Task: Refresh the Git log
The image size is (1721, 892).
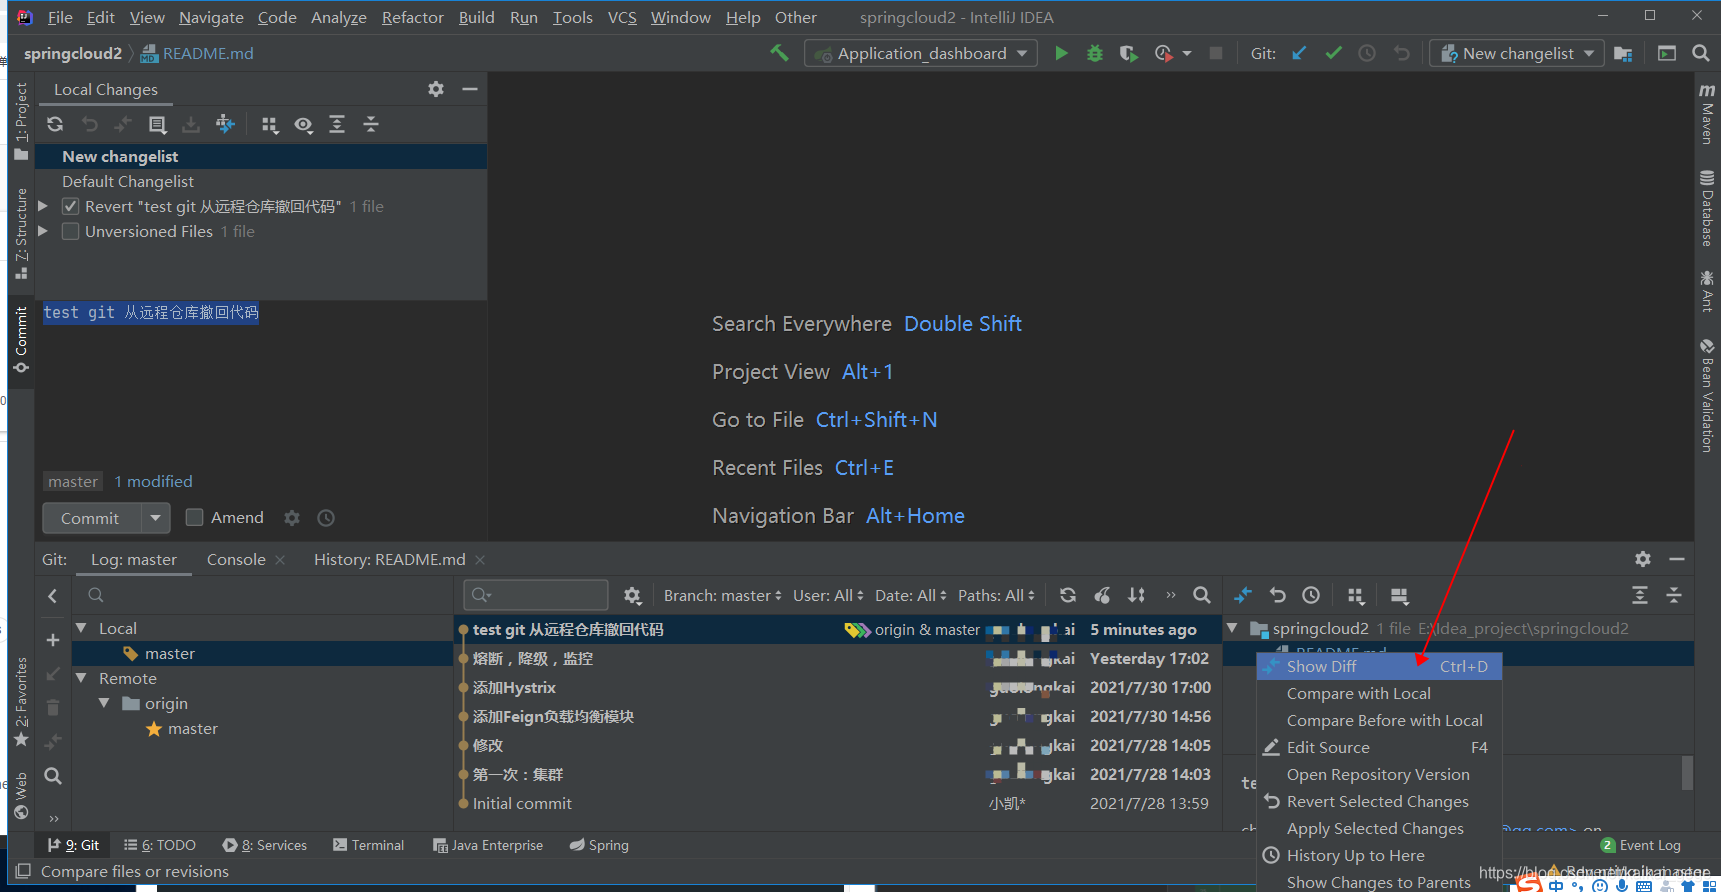Action: pos(1068,595)
